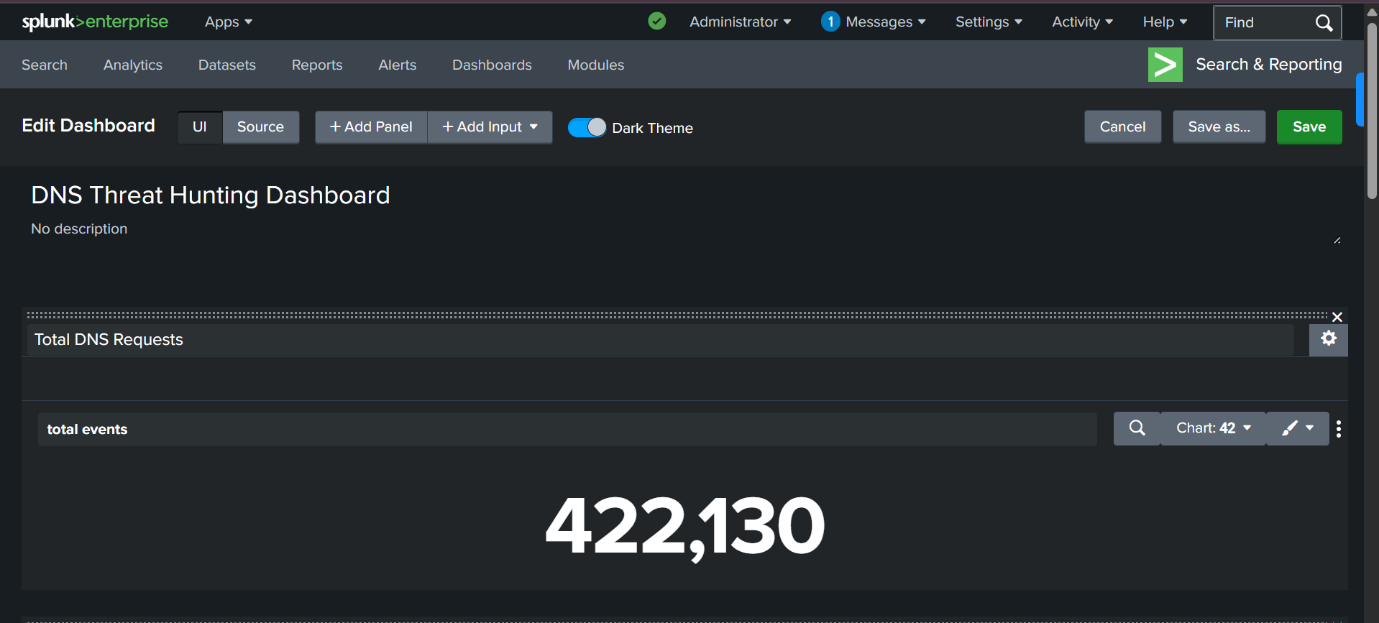Open the three-dot more actions menu
1379x623 pixels.
click(1339, 429)
